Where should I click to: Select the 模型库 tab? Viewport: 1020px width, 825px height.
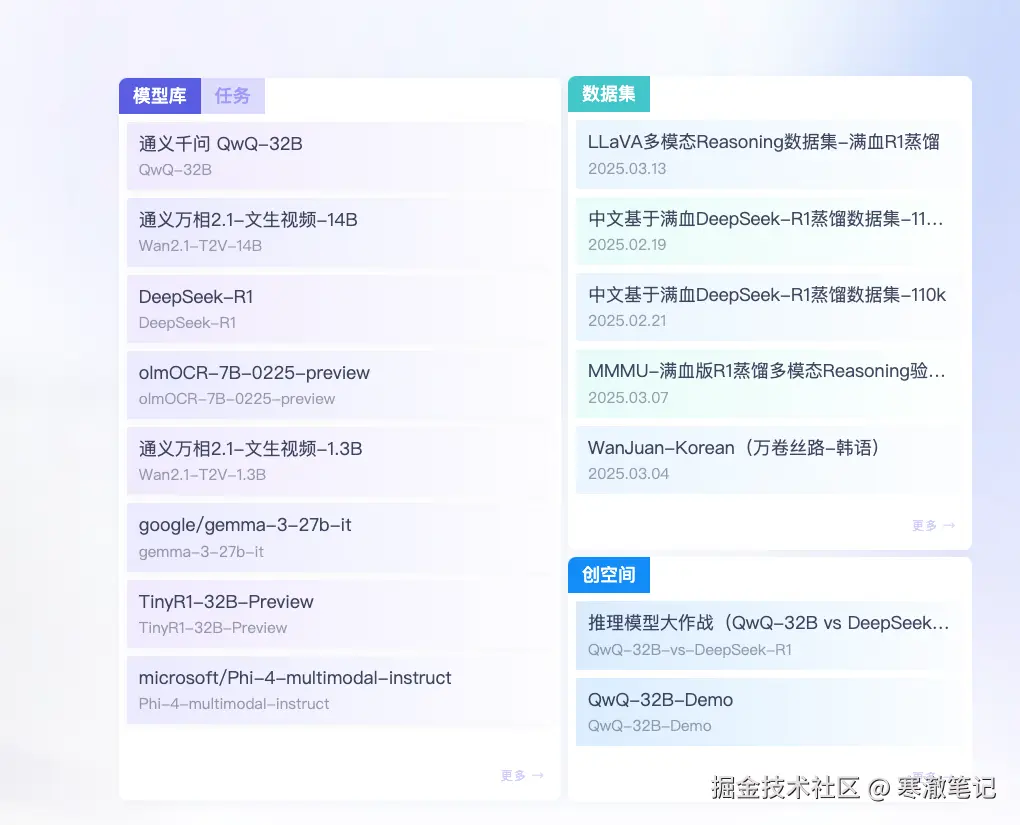tap(158, 96)
